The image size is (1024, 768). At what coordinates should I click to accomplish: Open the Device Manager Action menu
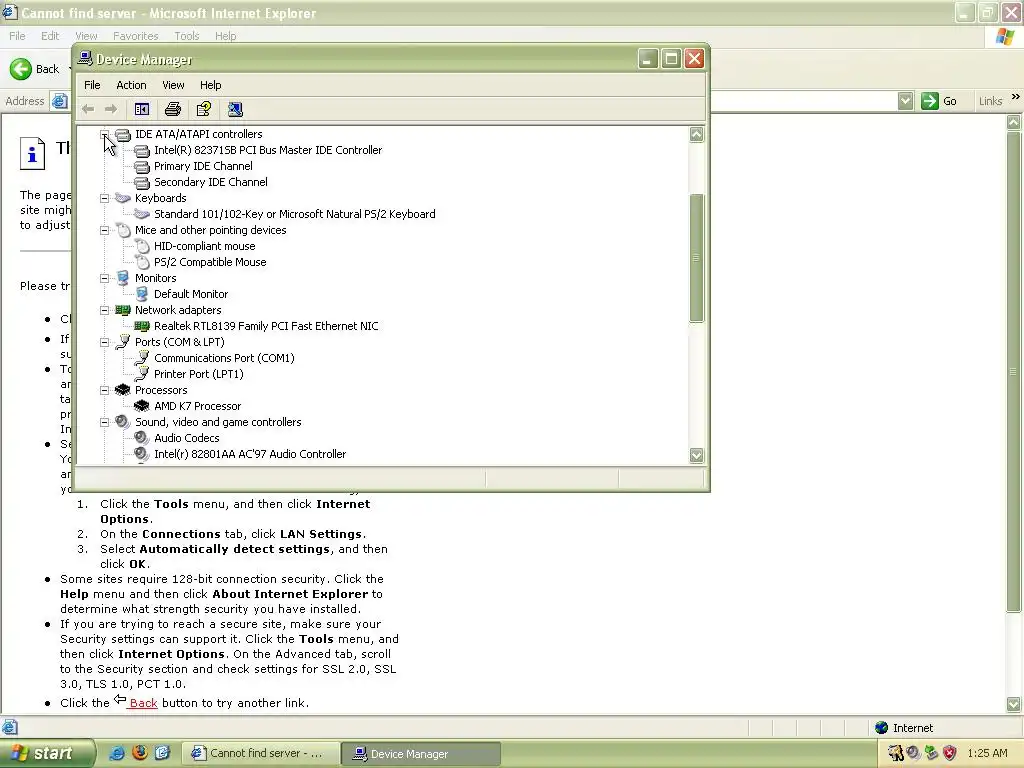click(x=131, y=85)
